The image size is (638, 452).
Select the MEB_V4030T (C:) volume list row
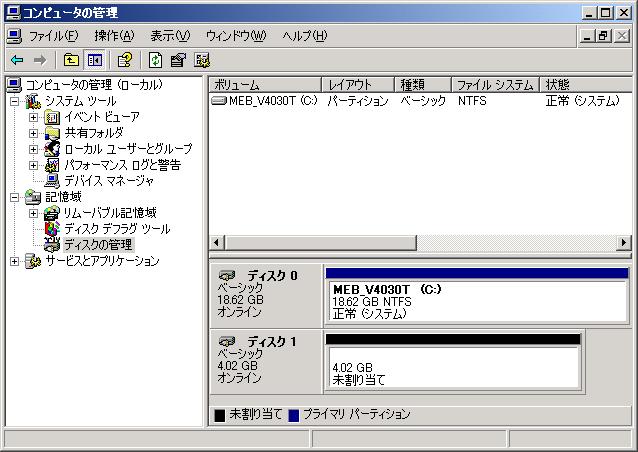420,100
